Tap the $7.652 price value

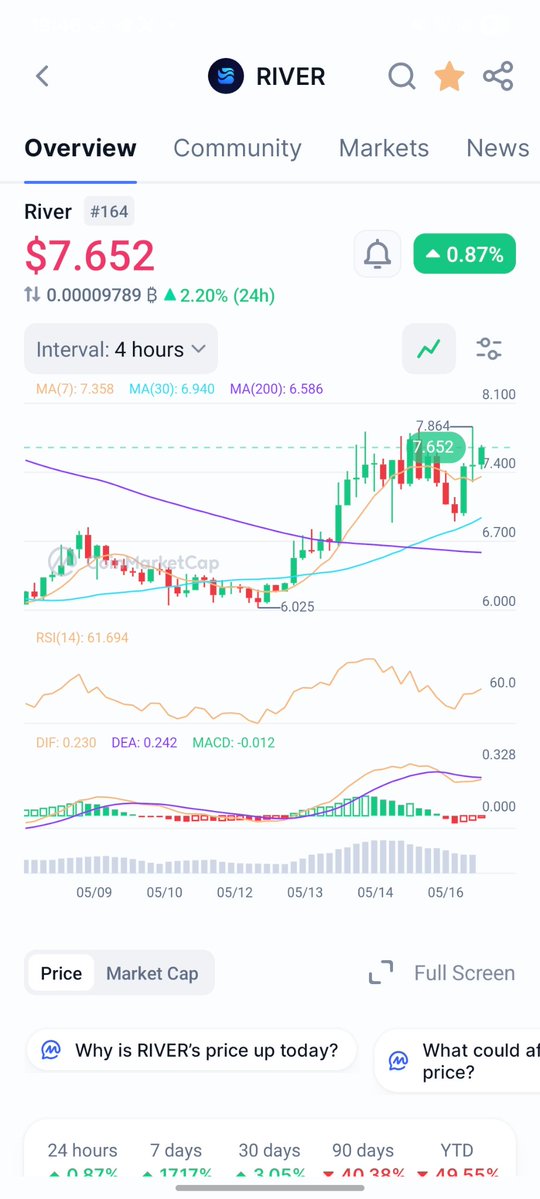89,255
